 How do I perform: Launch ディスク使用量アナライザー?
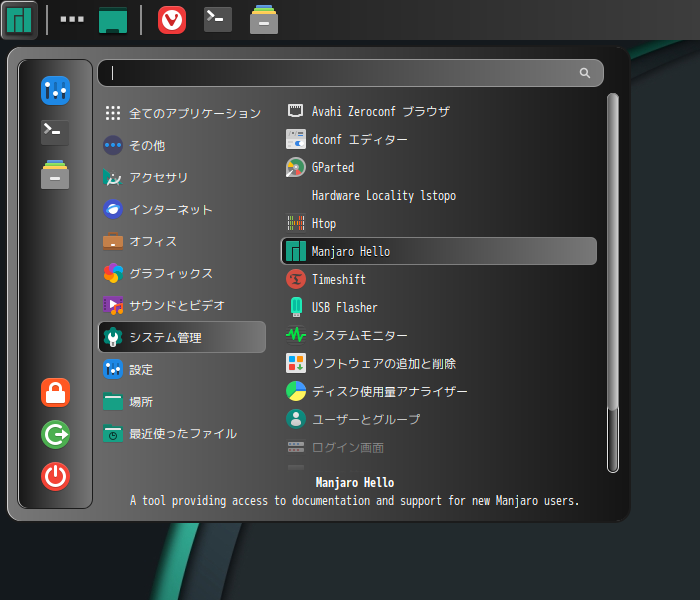[439, 392]
